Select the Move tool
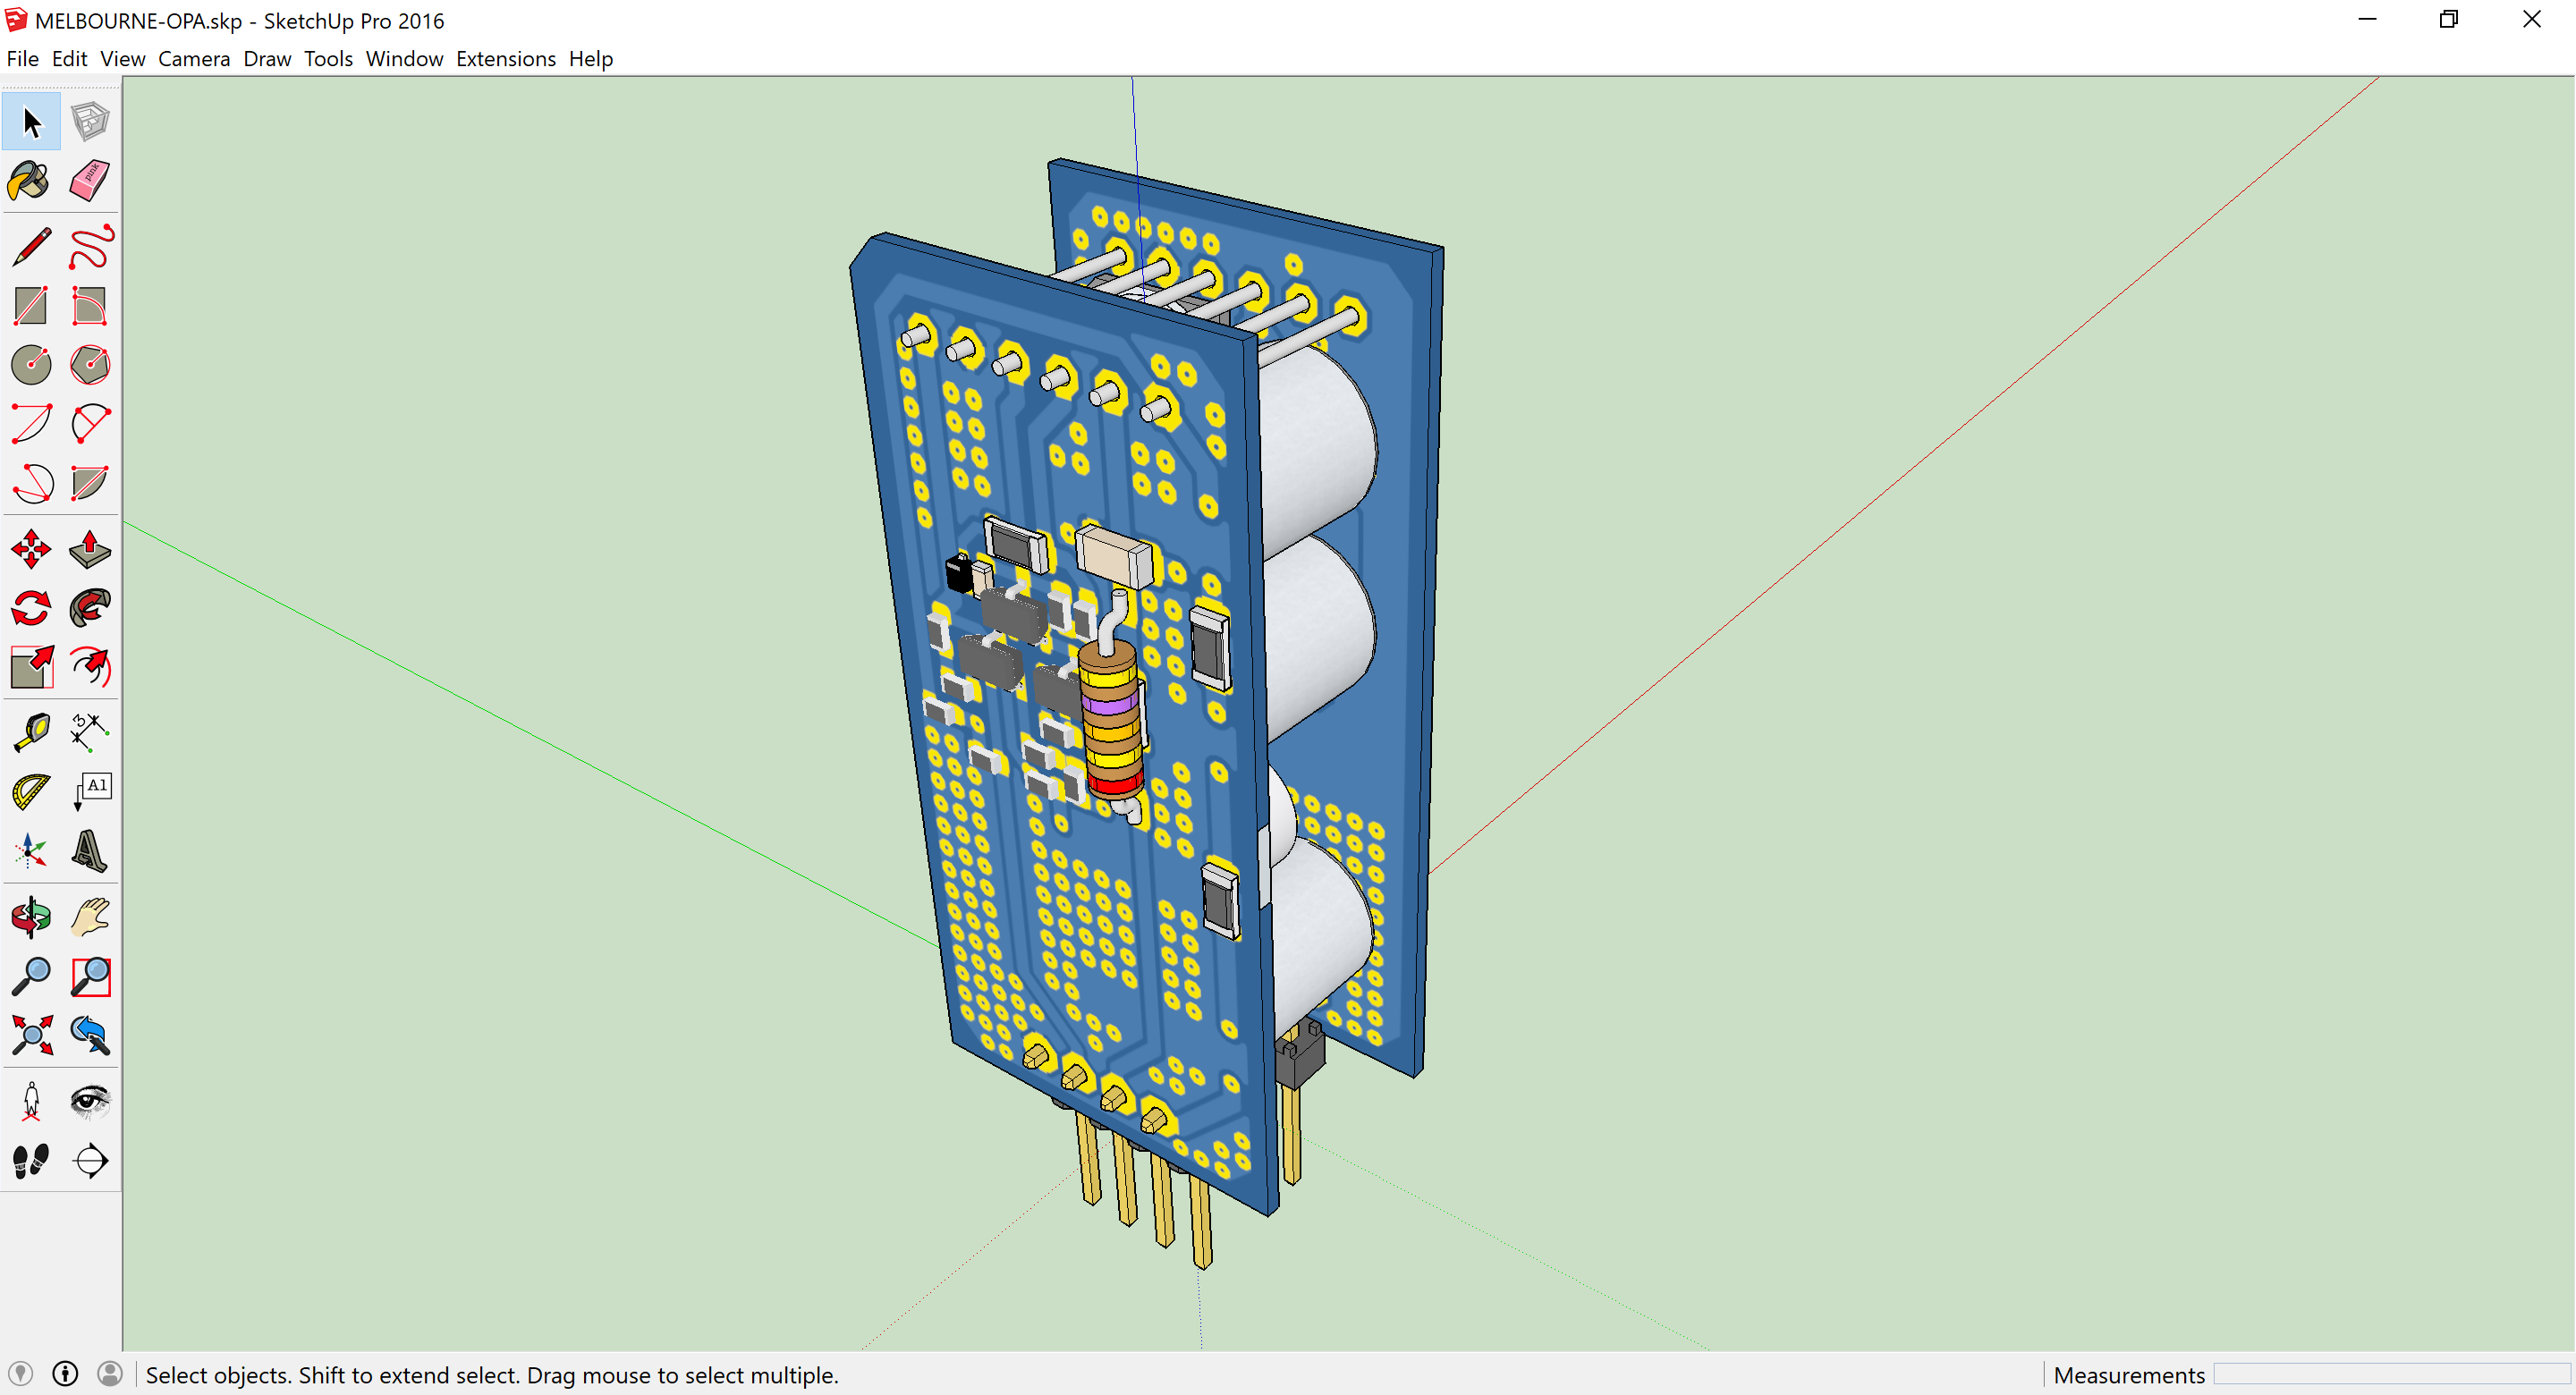 coord(31,549)
